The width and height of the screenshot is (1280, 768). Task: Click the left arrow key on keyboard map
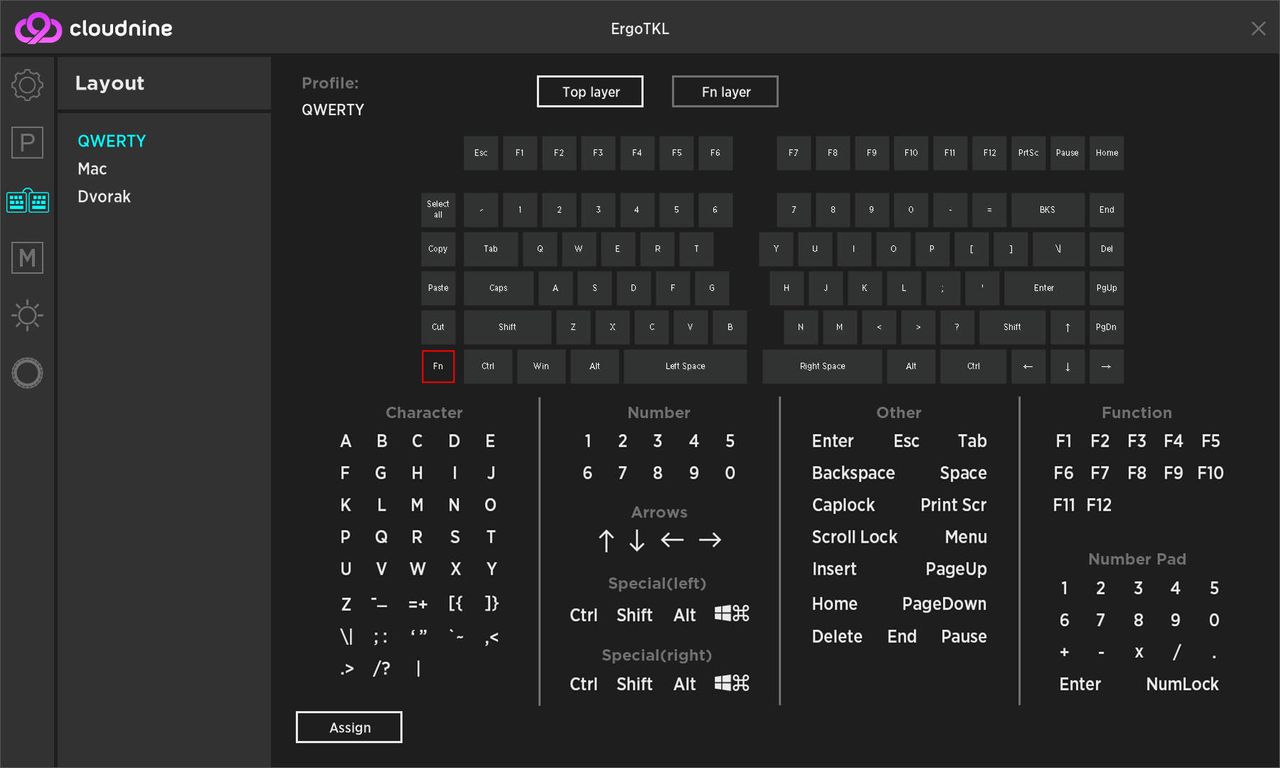[x=1028, y=366]
